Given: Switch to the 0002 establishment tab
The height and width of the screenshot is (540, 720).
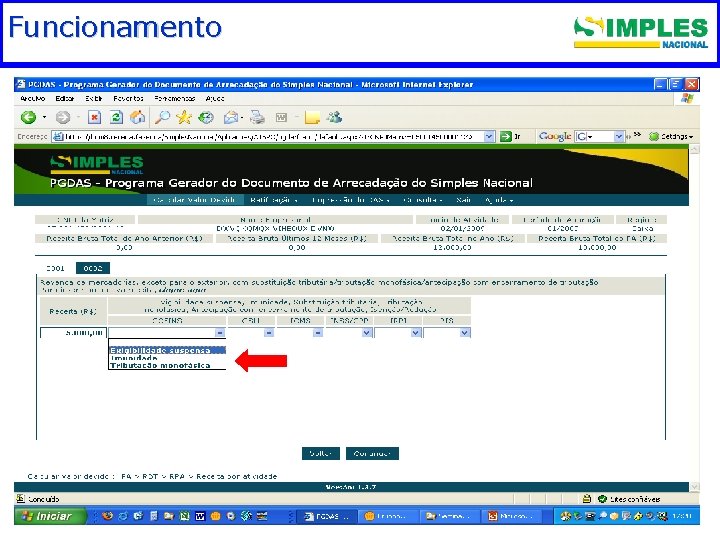Looking at the screenshot, I should tap(93, 268).
